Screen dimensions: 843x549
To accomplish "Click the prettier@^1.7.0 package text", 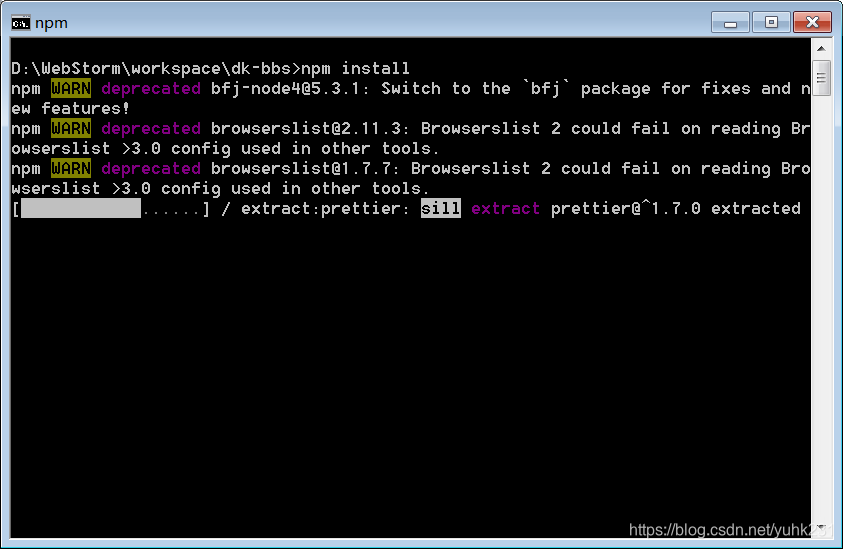I will pos(626,209).
